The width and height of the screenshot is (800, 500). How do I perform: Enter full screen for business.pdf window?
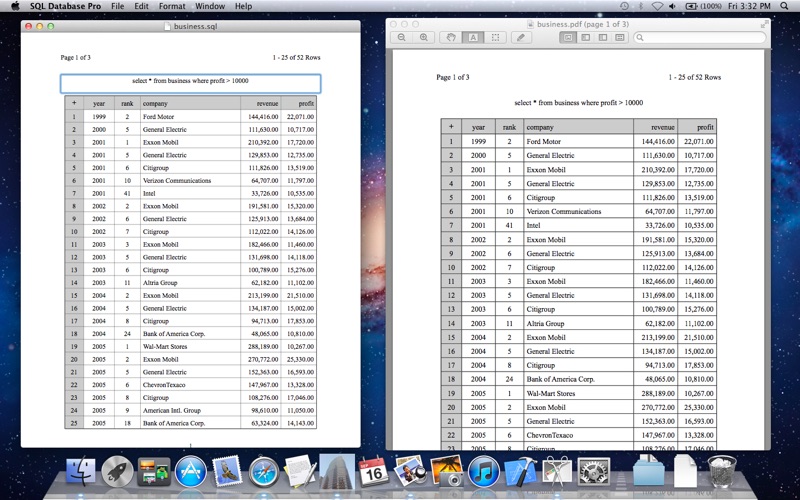coord(764,24)
